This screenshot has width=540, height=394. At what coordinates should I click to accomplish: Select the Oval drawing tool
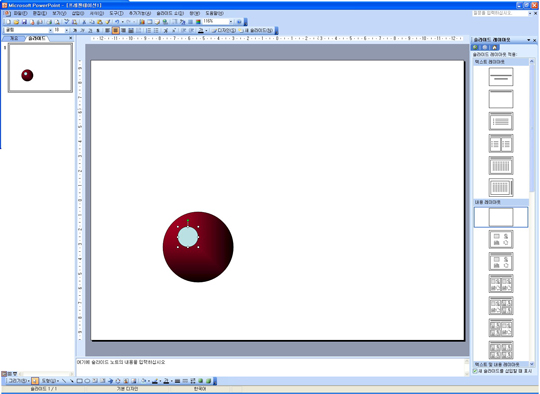tap(87, 381)
